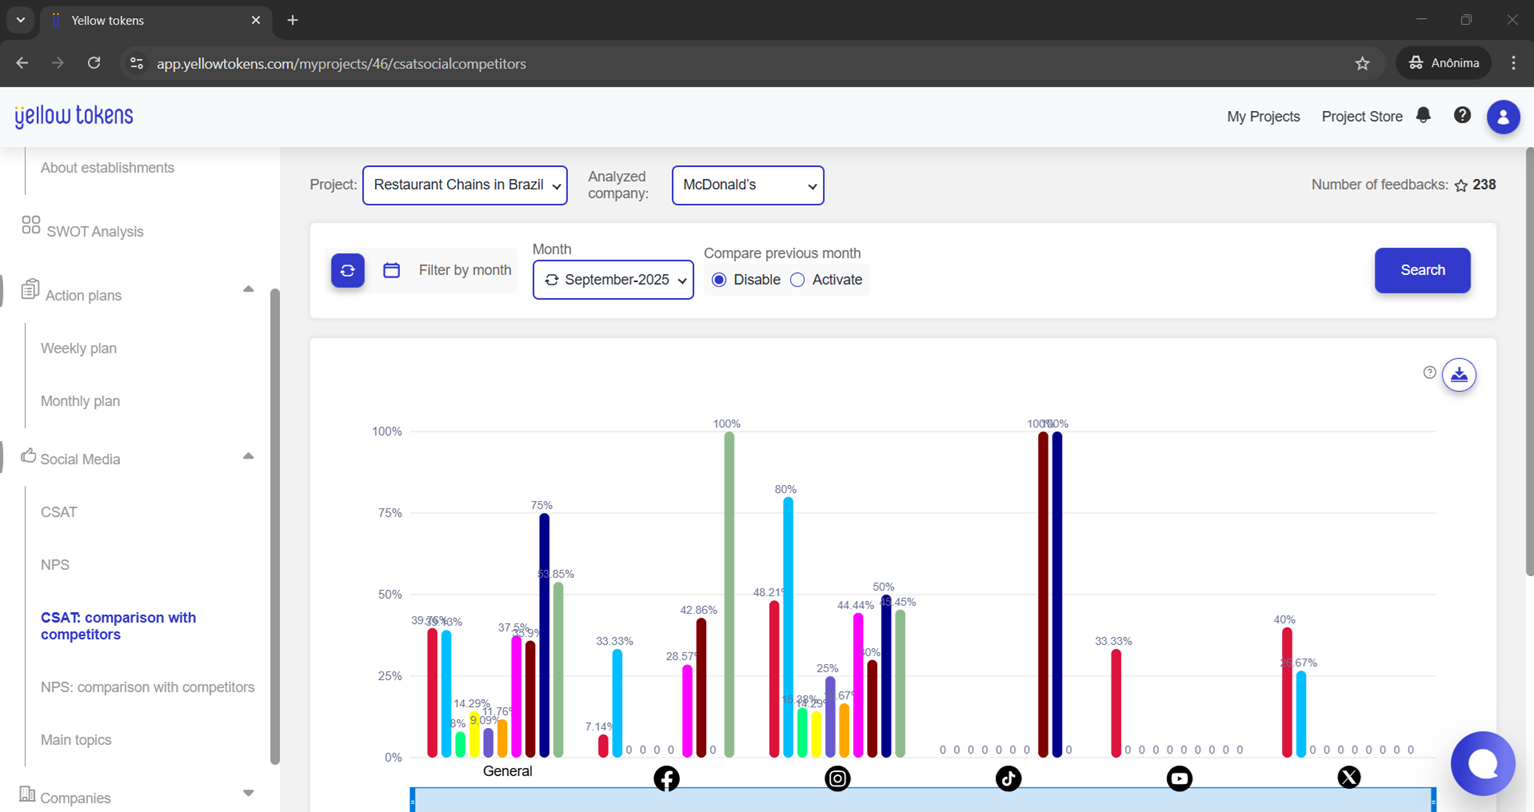Bookmark this page with the star icon
The image size is (1534, 812).
[x=1362, y=63]
